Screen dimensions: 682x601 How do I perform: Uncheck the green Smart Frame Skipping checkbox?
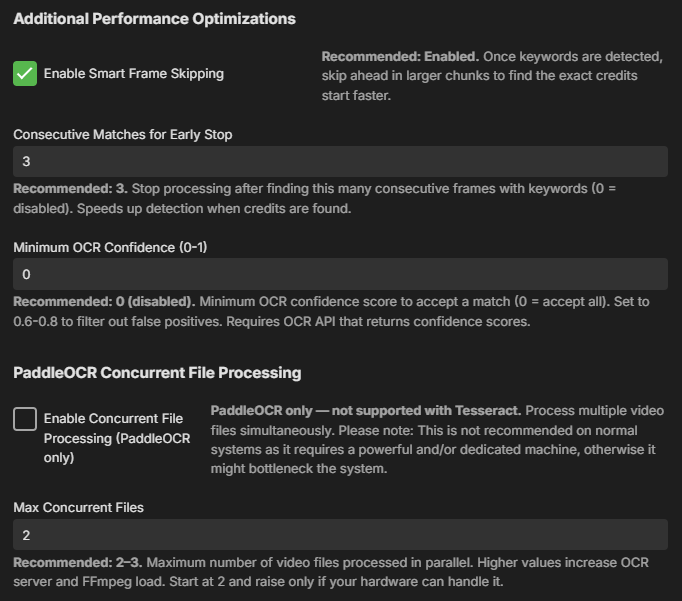pyautogui.click(x=25, y=73)
